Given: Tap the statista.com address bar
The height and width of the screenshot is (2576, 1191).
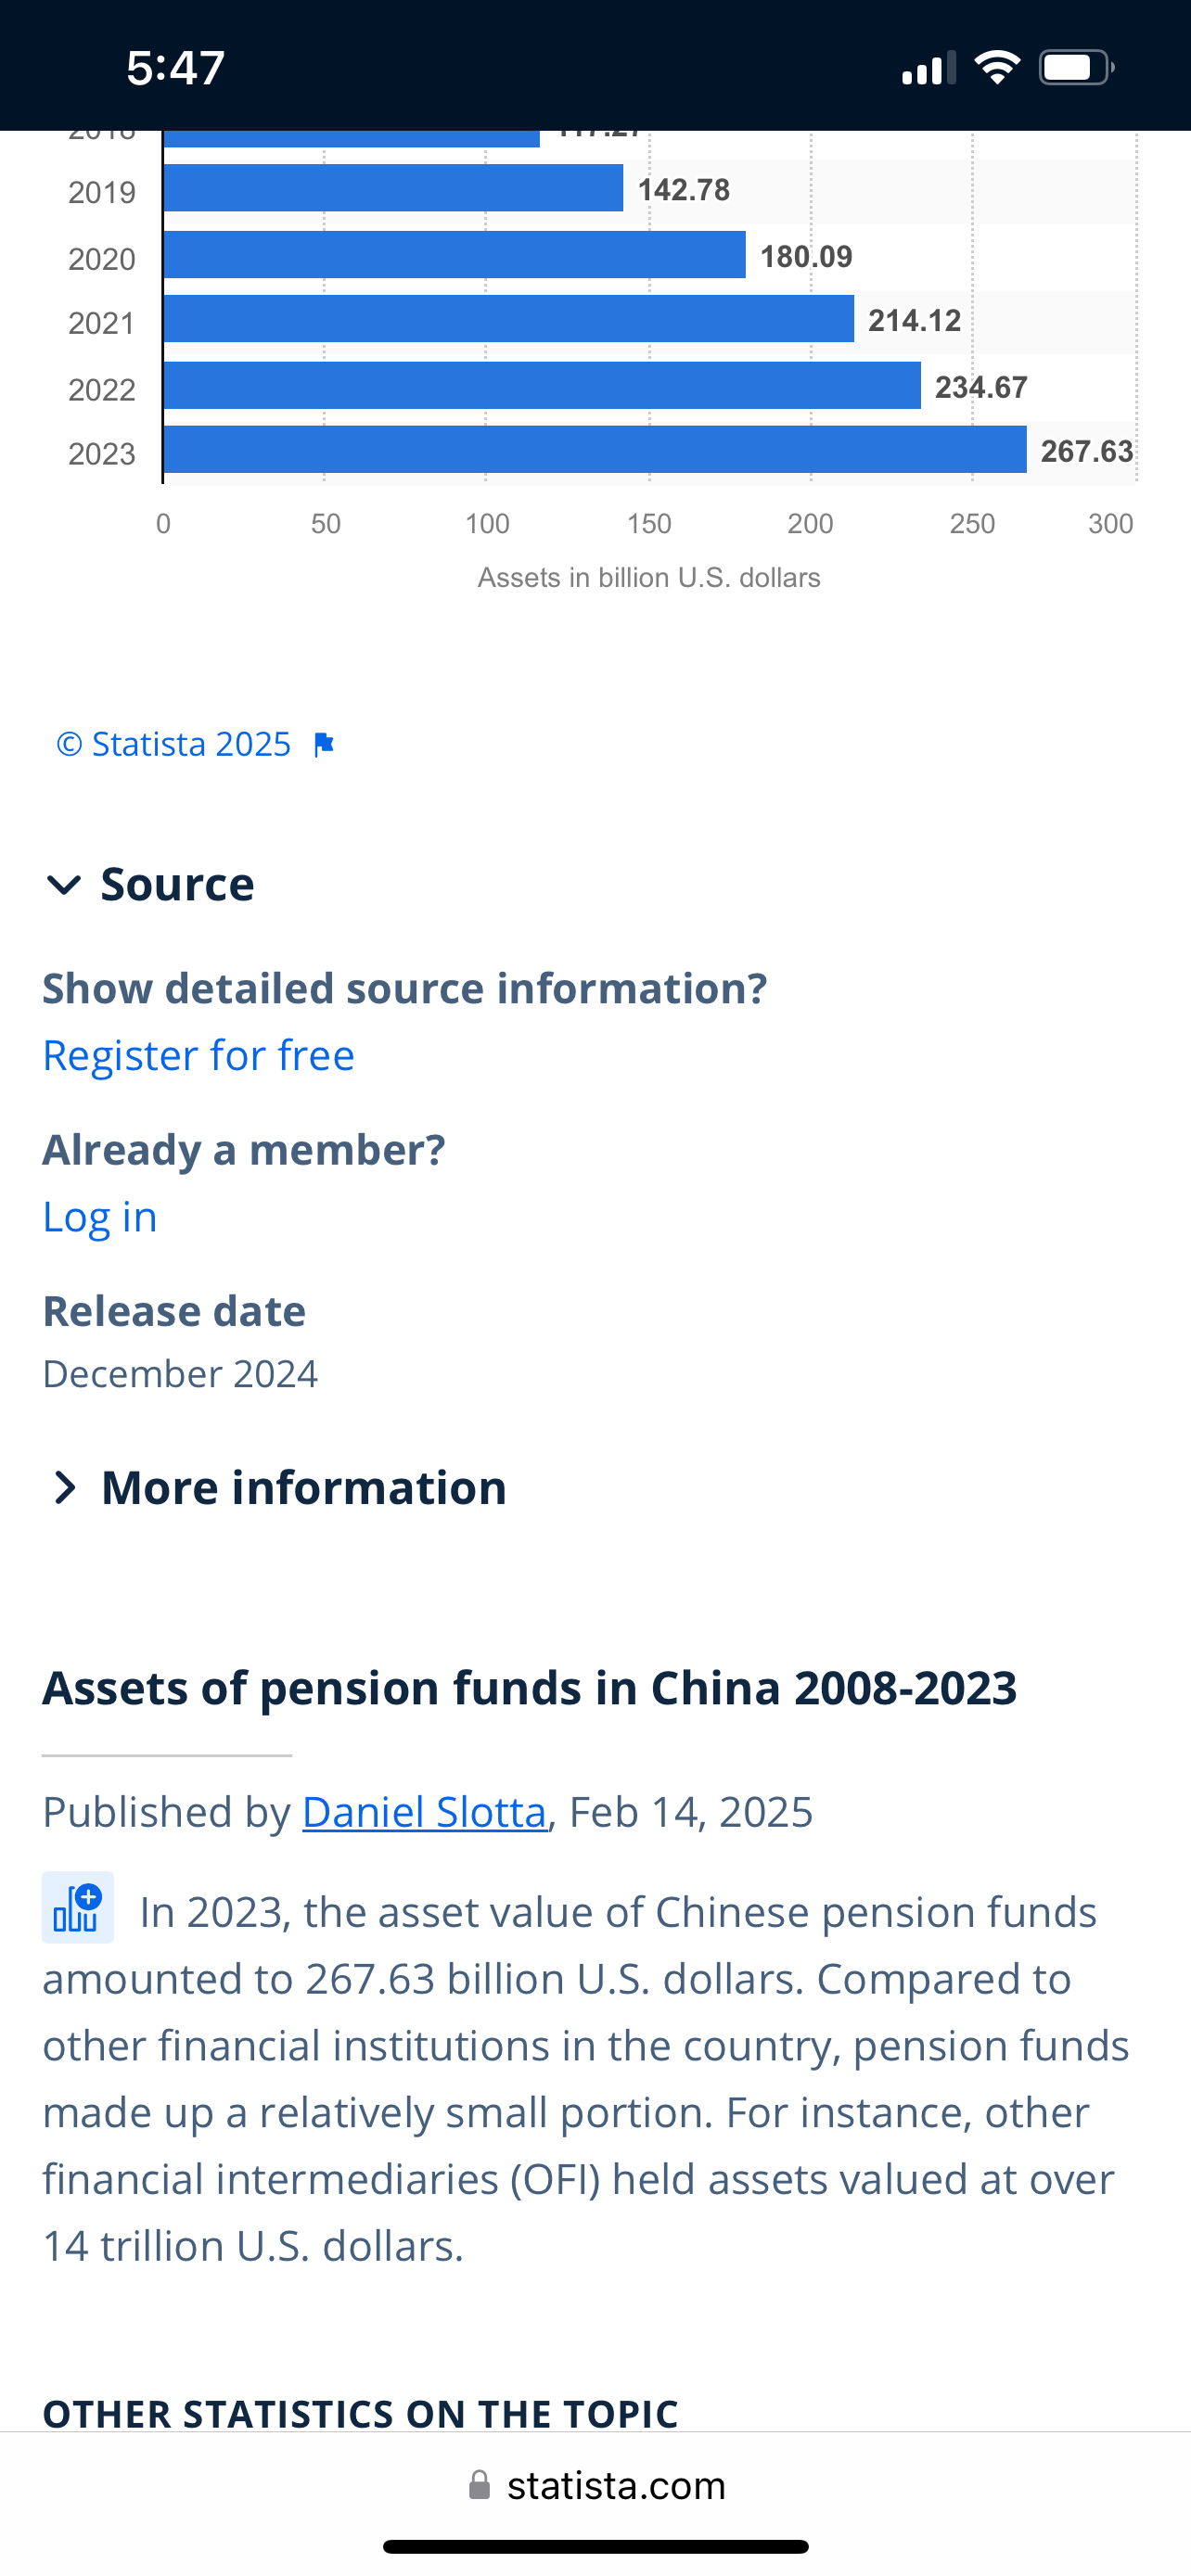Looking at the screenshot, I should [597, 2485].
